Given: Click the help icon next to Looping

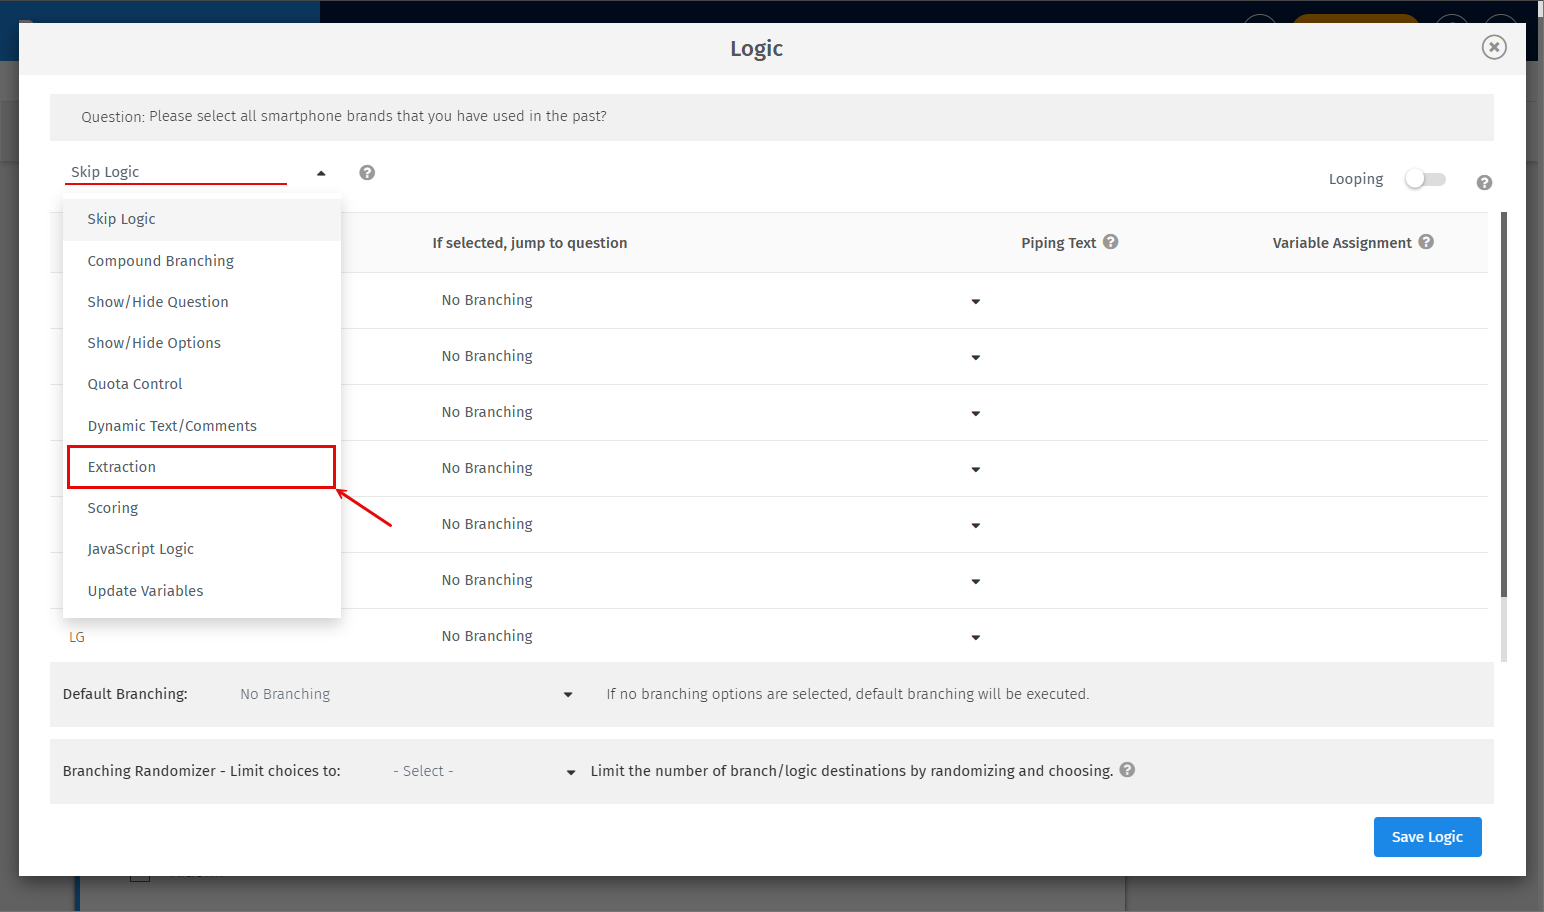Looking at the screenshot, I should coord(1484,182).
